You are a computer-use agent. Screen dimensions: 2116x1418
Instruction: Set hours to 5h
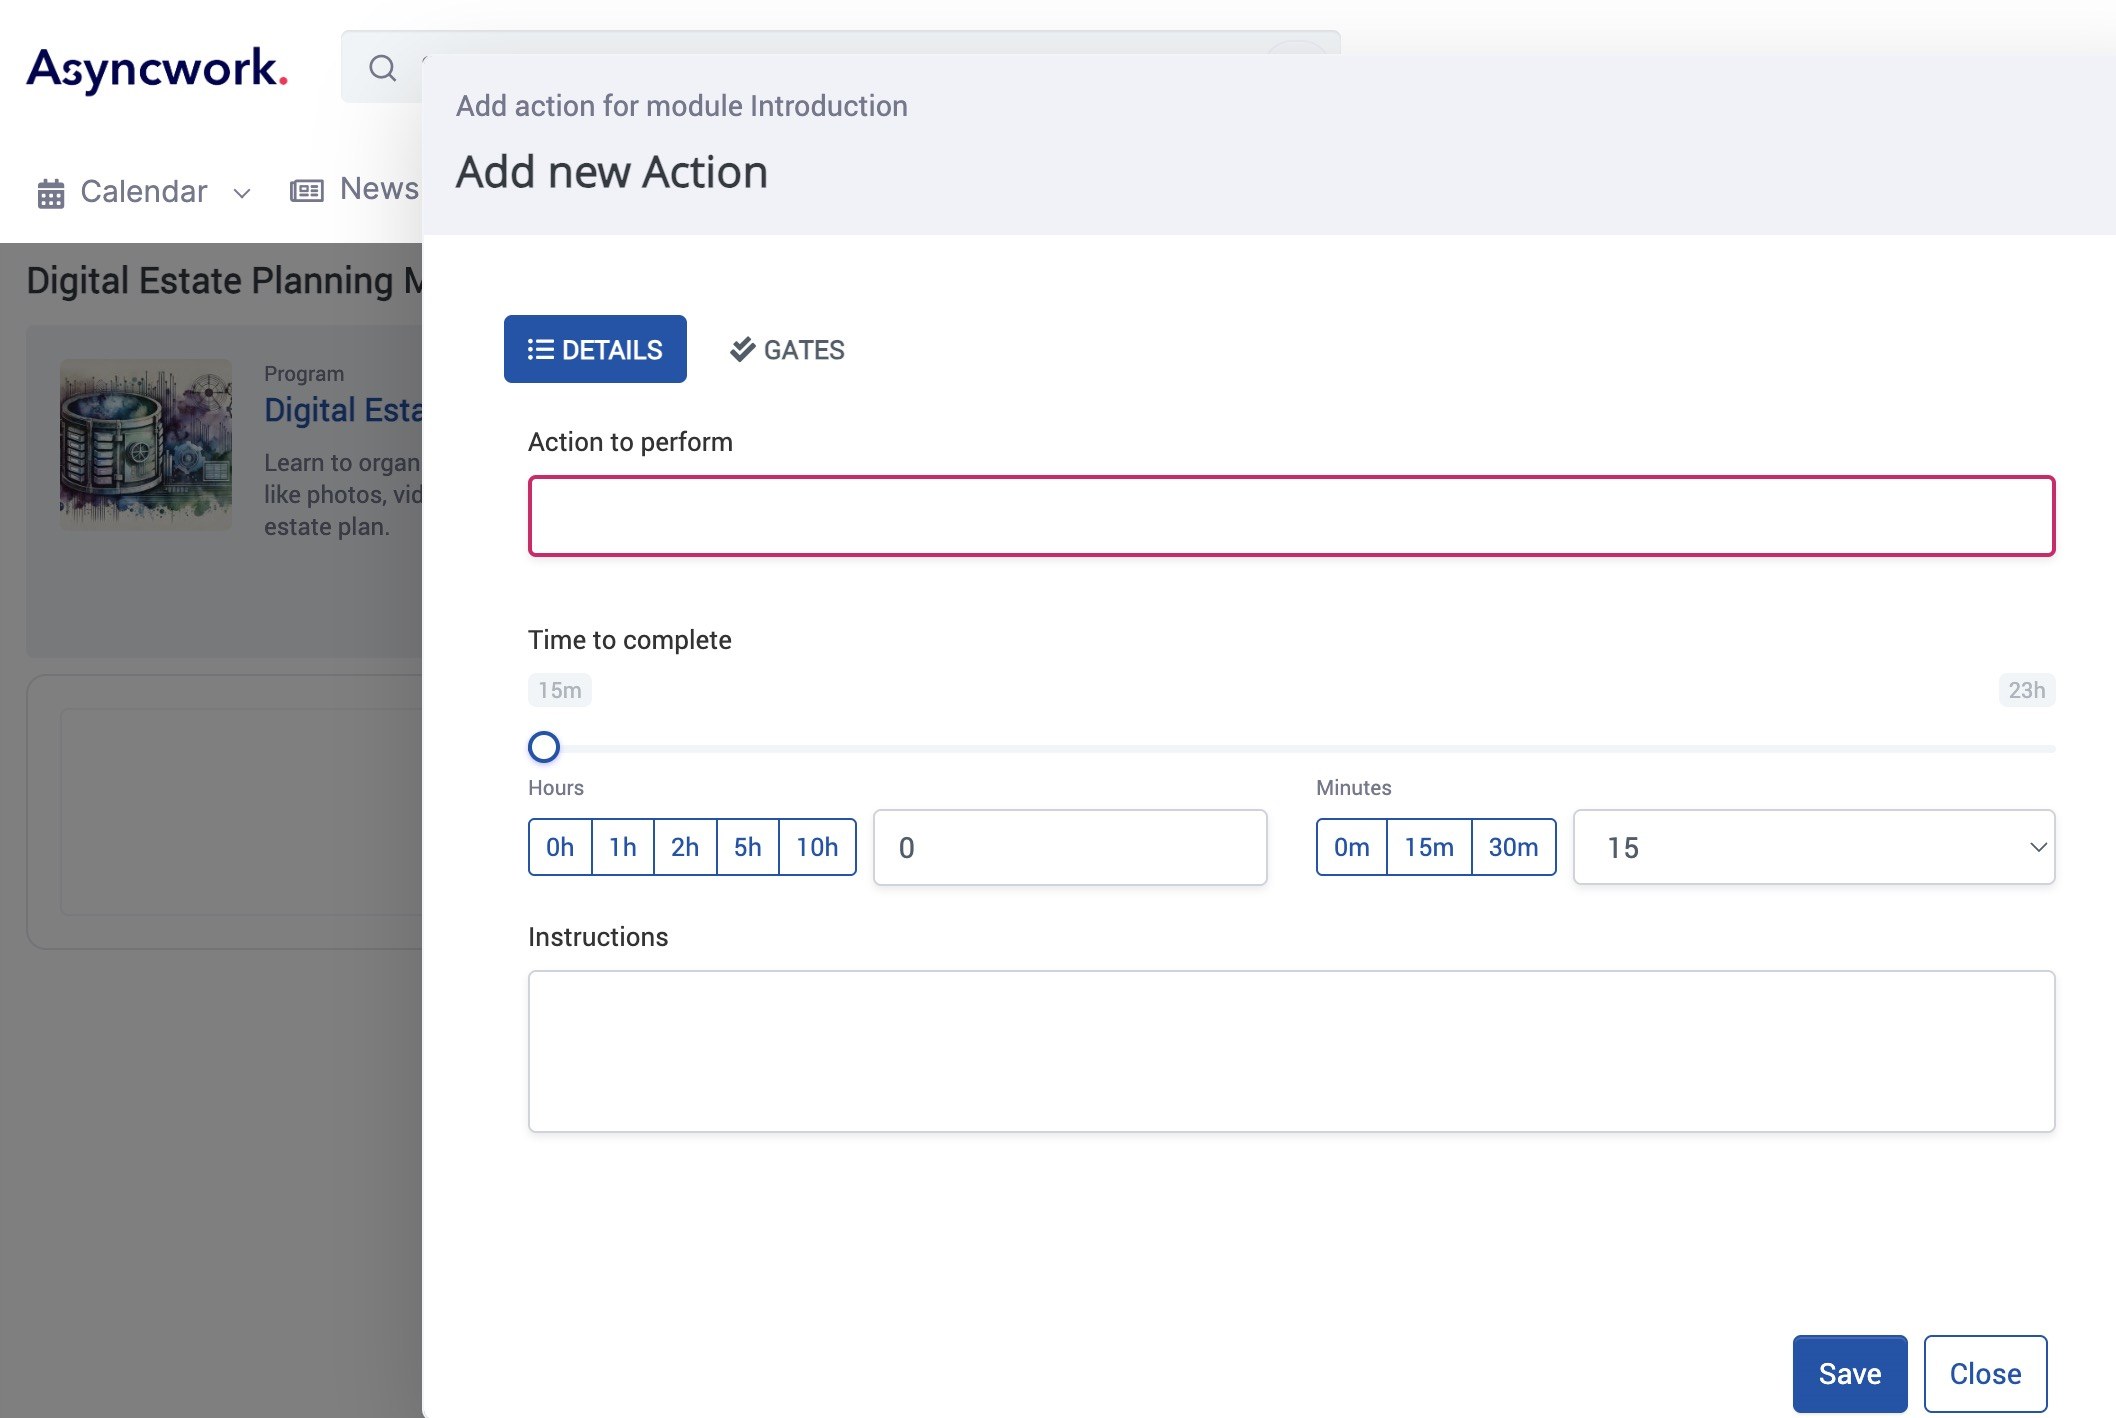pos(748,847)
